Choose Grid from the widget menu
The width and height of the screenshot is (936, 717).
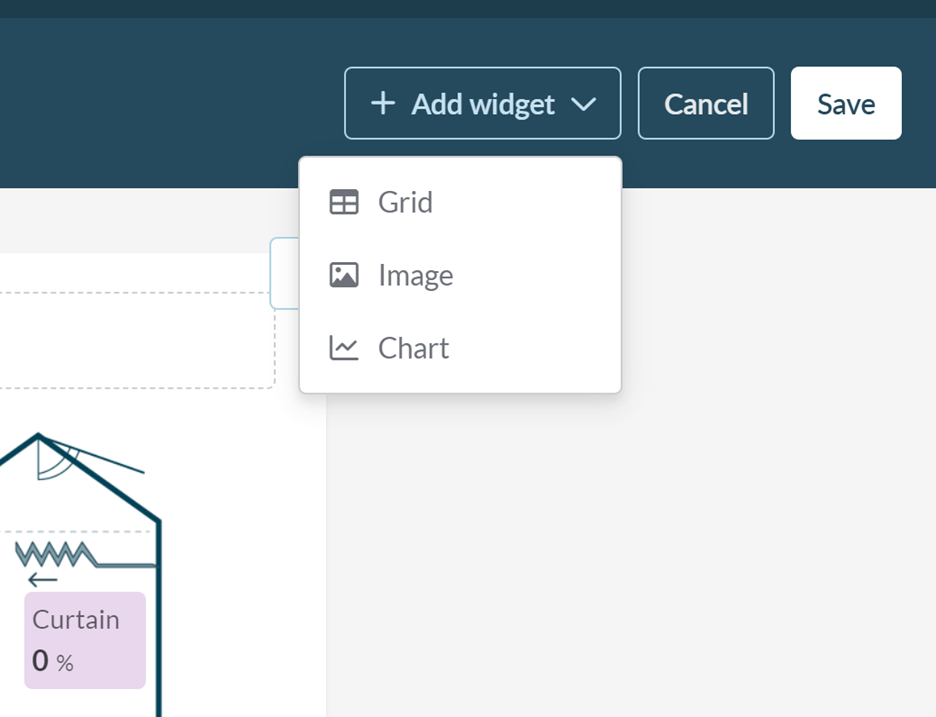(x=405, y=203)
